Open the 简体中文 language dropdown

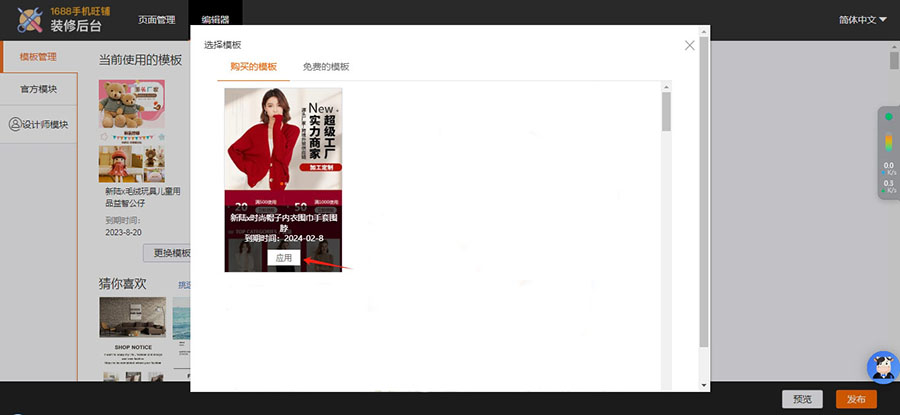click(863, 20)
